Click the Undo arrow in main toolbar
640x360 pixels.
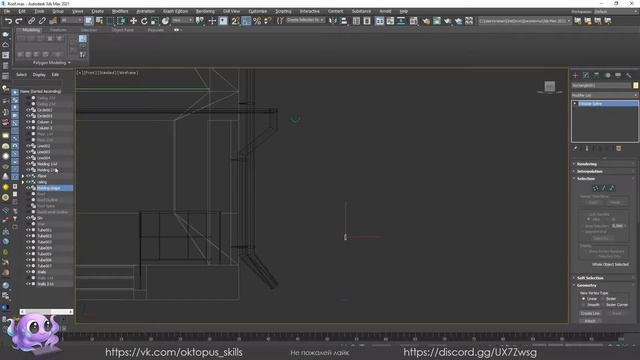tap(8, 21)
